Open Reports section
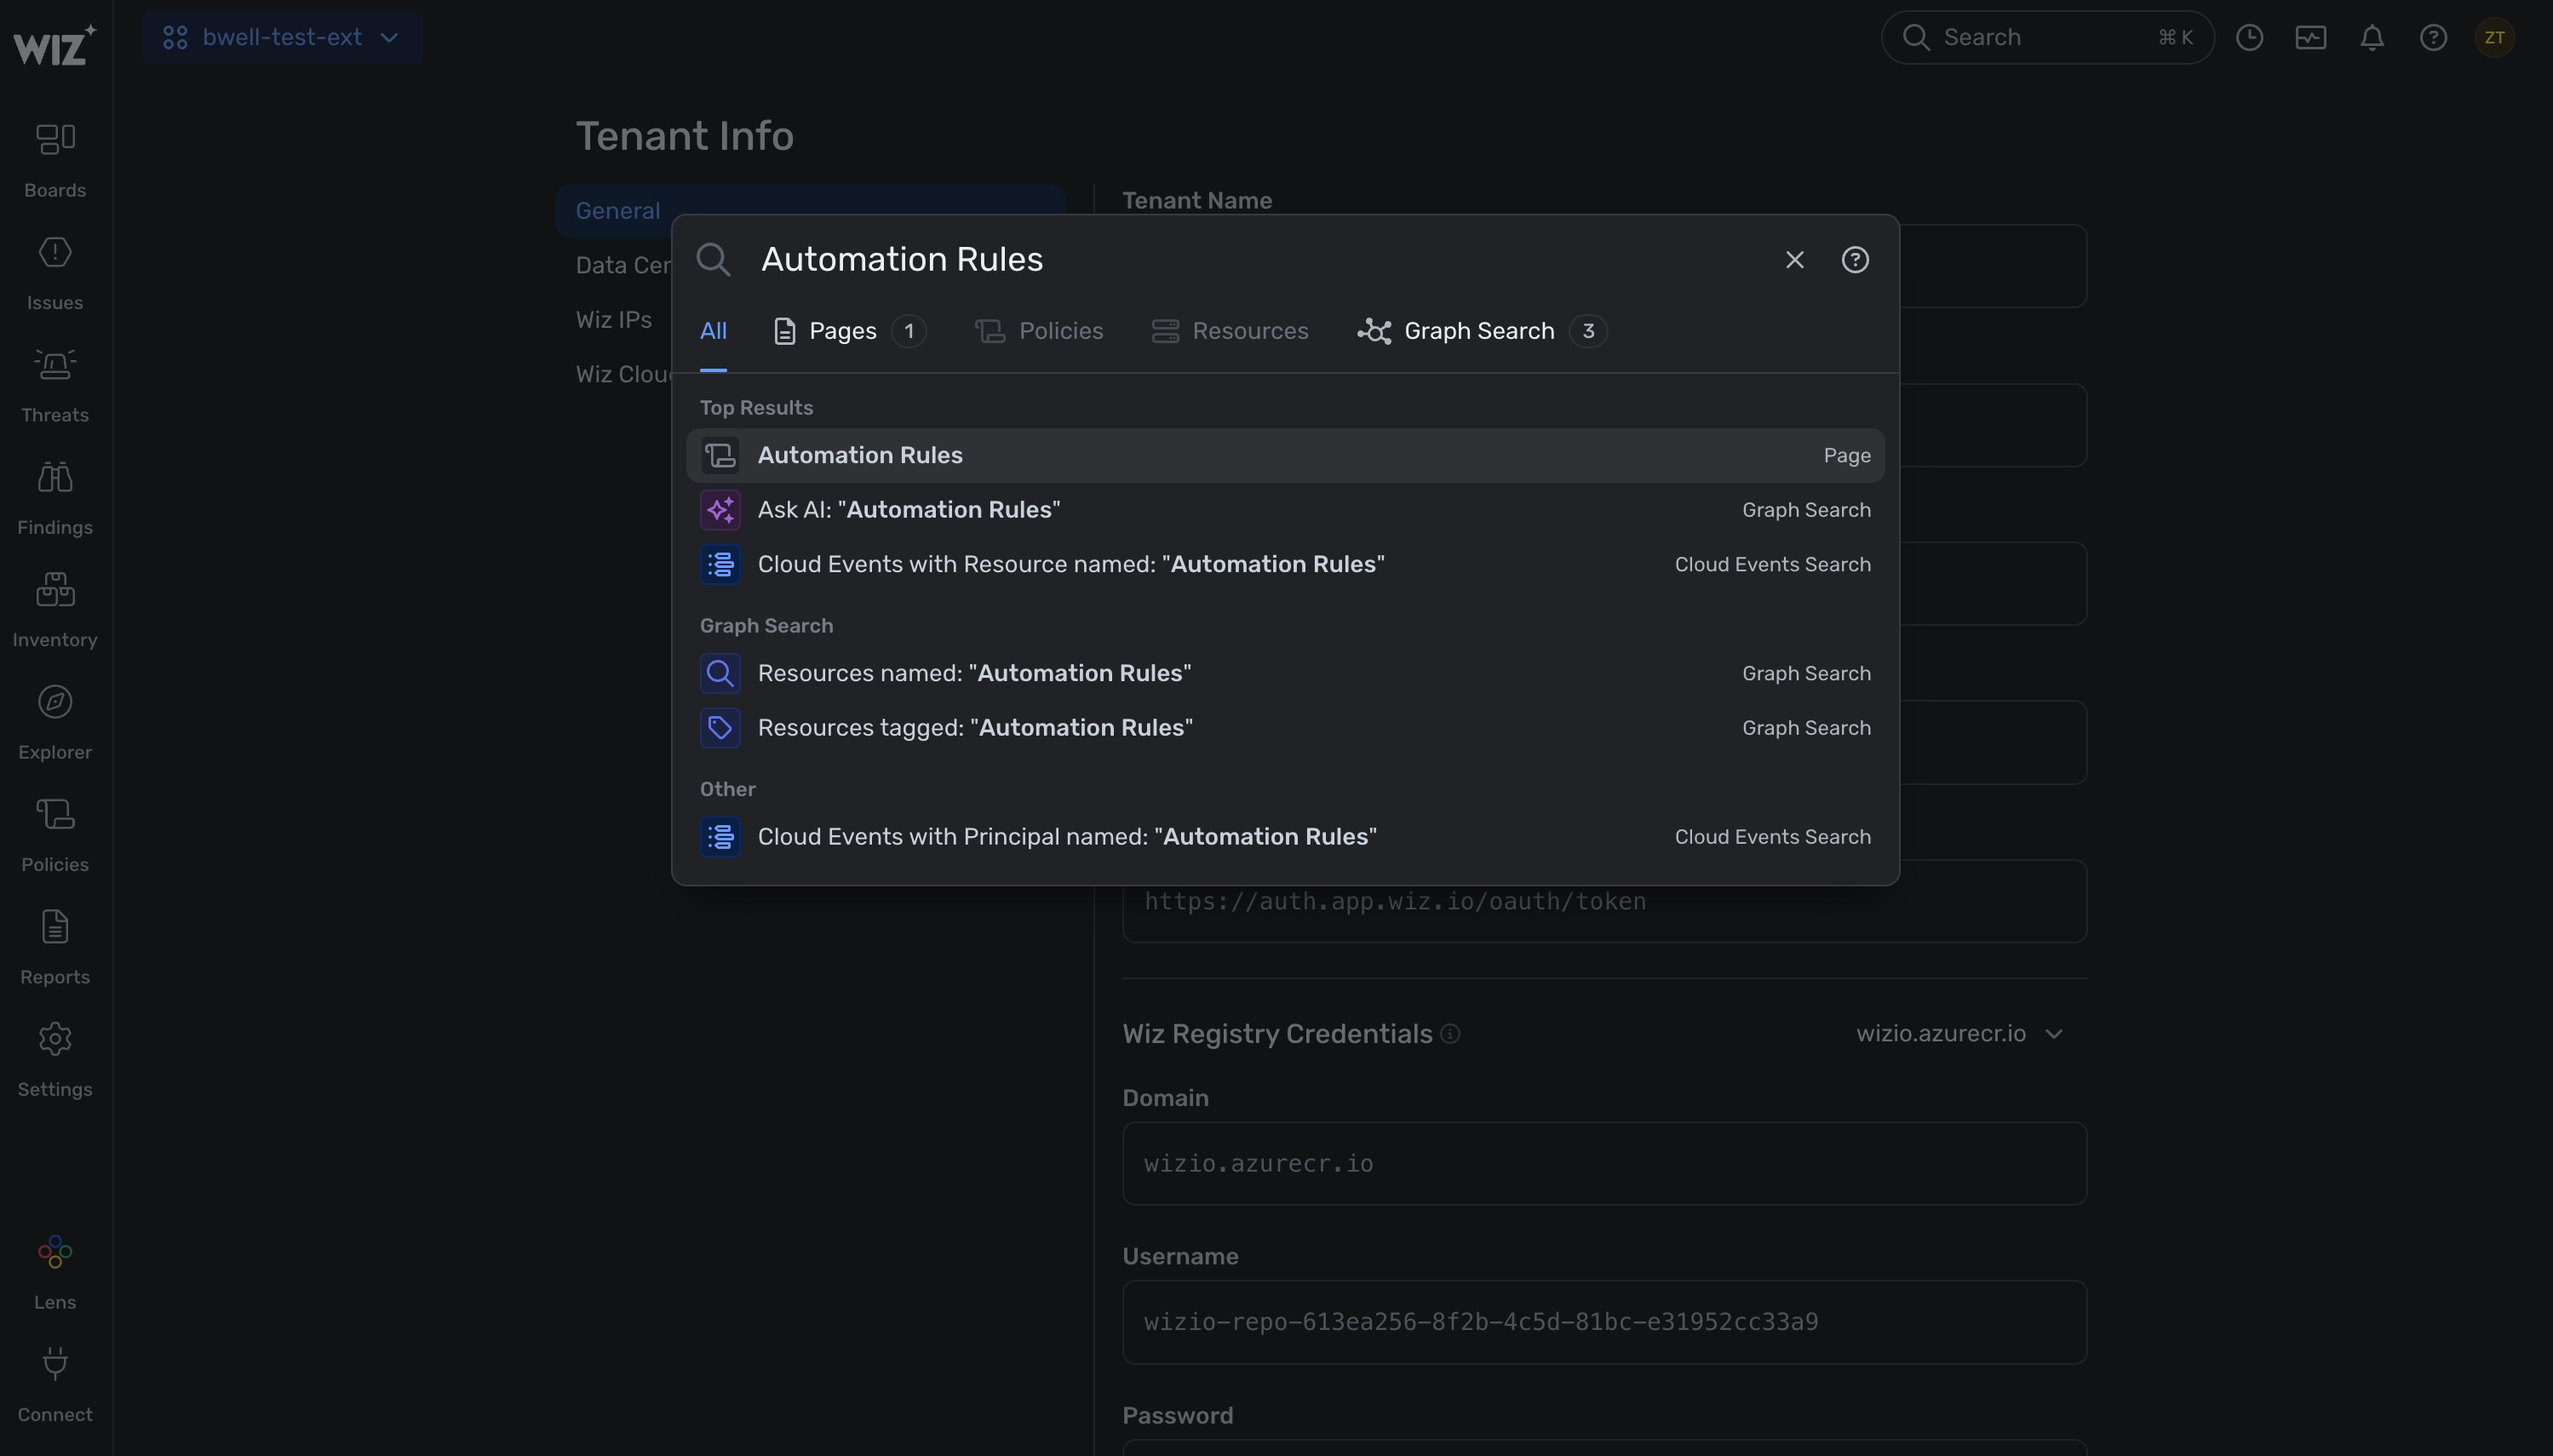2553x1456 pixels. click(x=55, y=948)
